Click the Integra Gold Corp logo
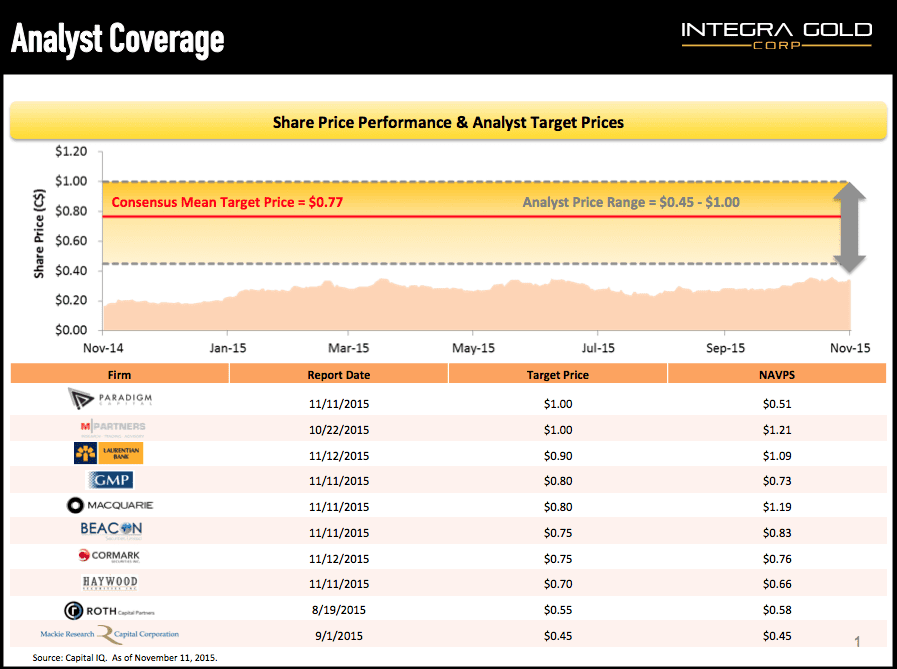The height and width of the screenshot is (669, 897). [776, 35]
